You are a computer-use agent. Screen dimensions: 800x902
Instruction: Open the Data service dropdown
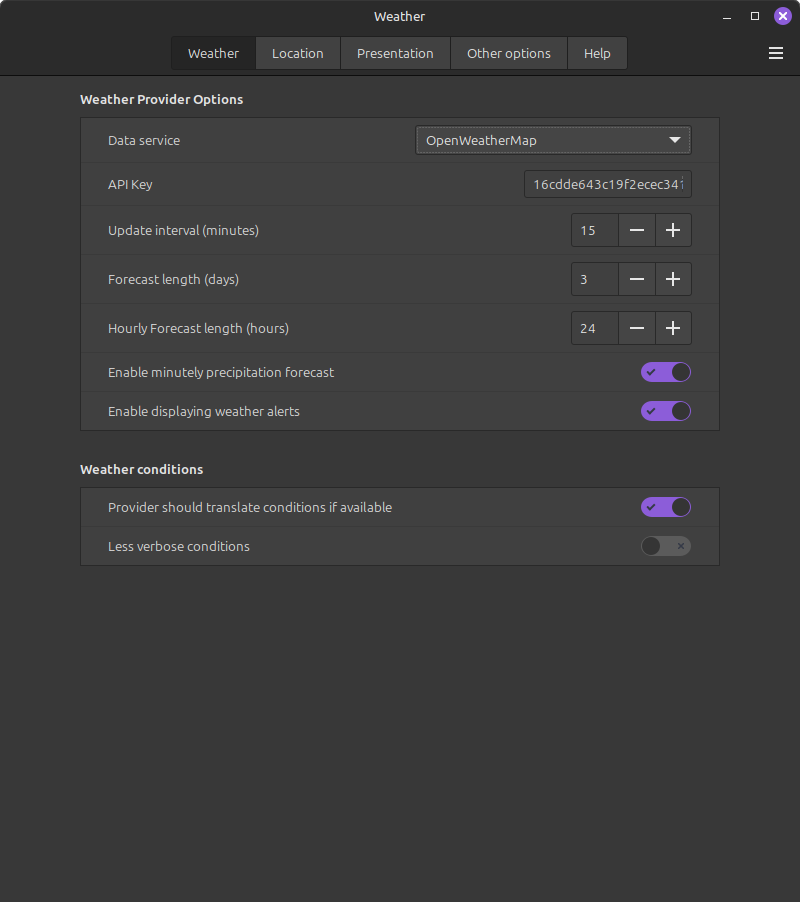click(553, 140)
